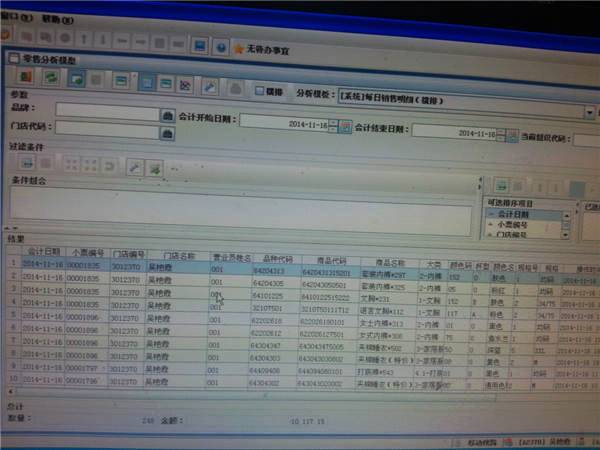Toggle the 横排 checkbox
Image resolution: width=600 pixels, height=450 pixels.
pyautogui.click(x=260, y=90)
